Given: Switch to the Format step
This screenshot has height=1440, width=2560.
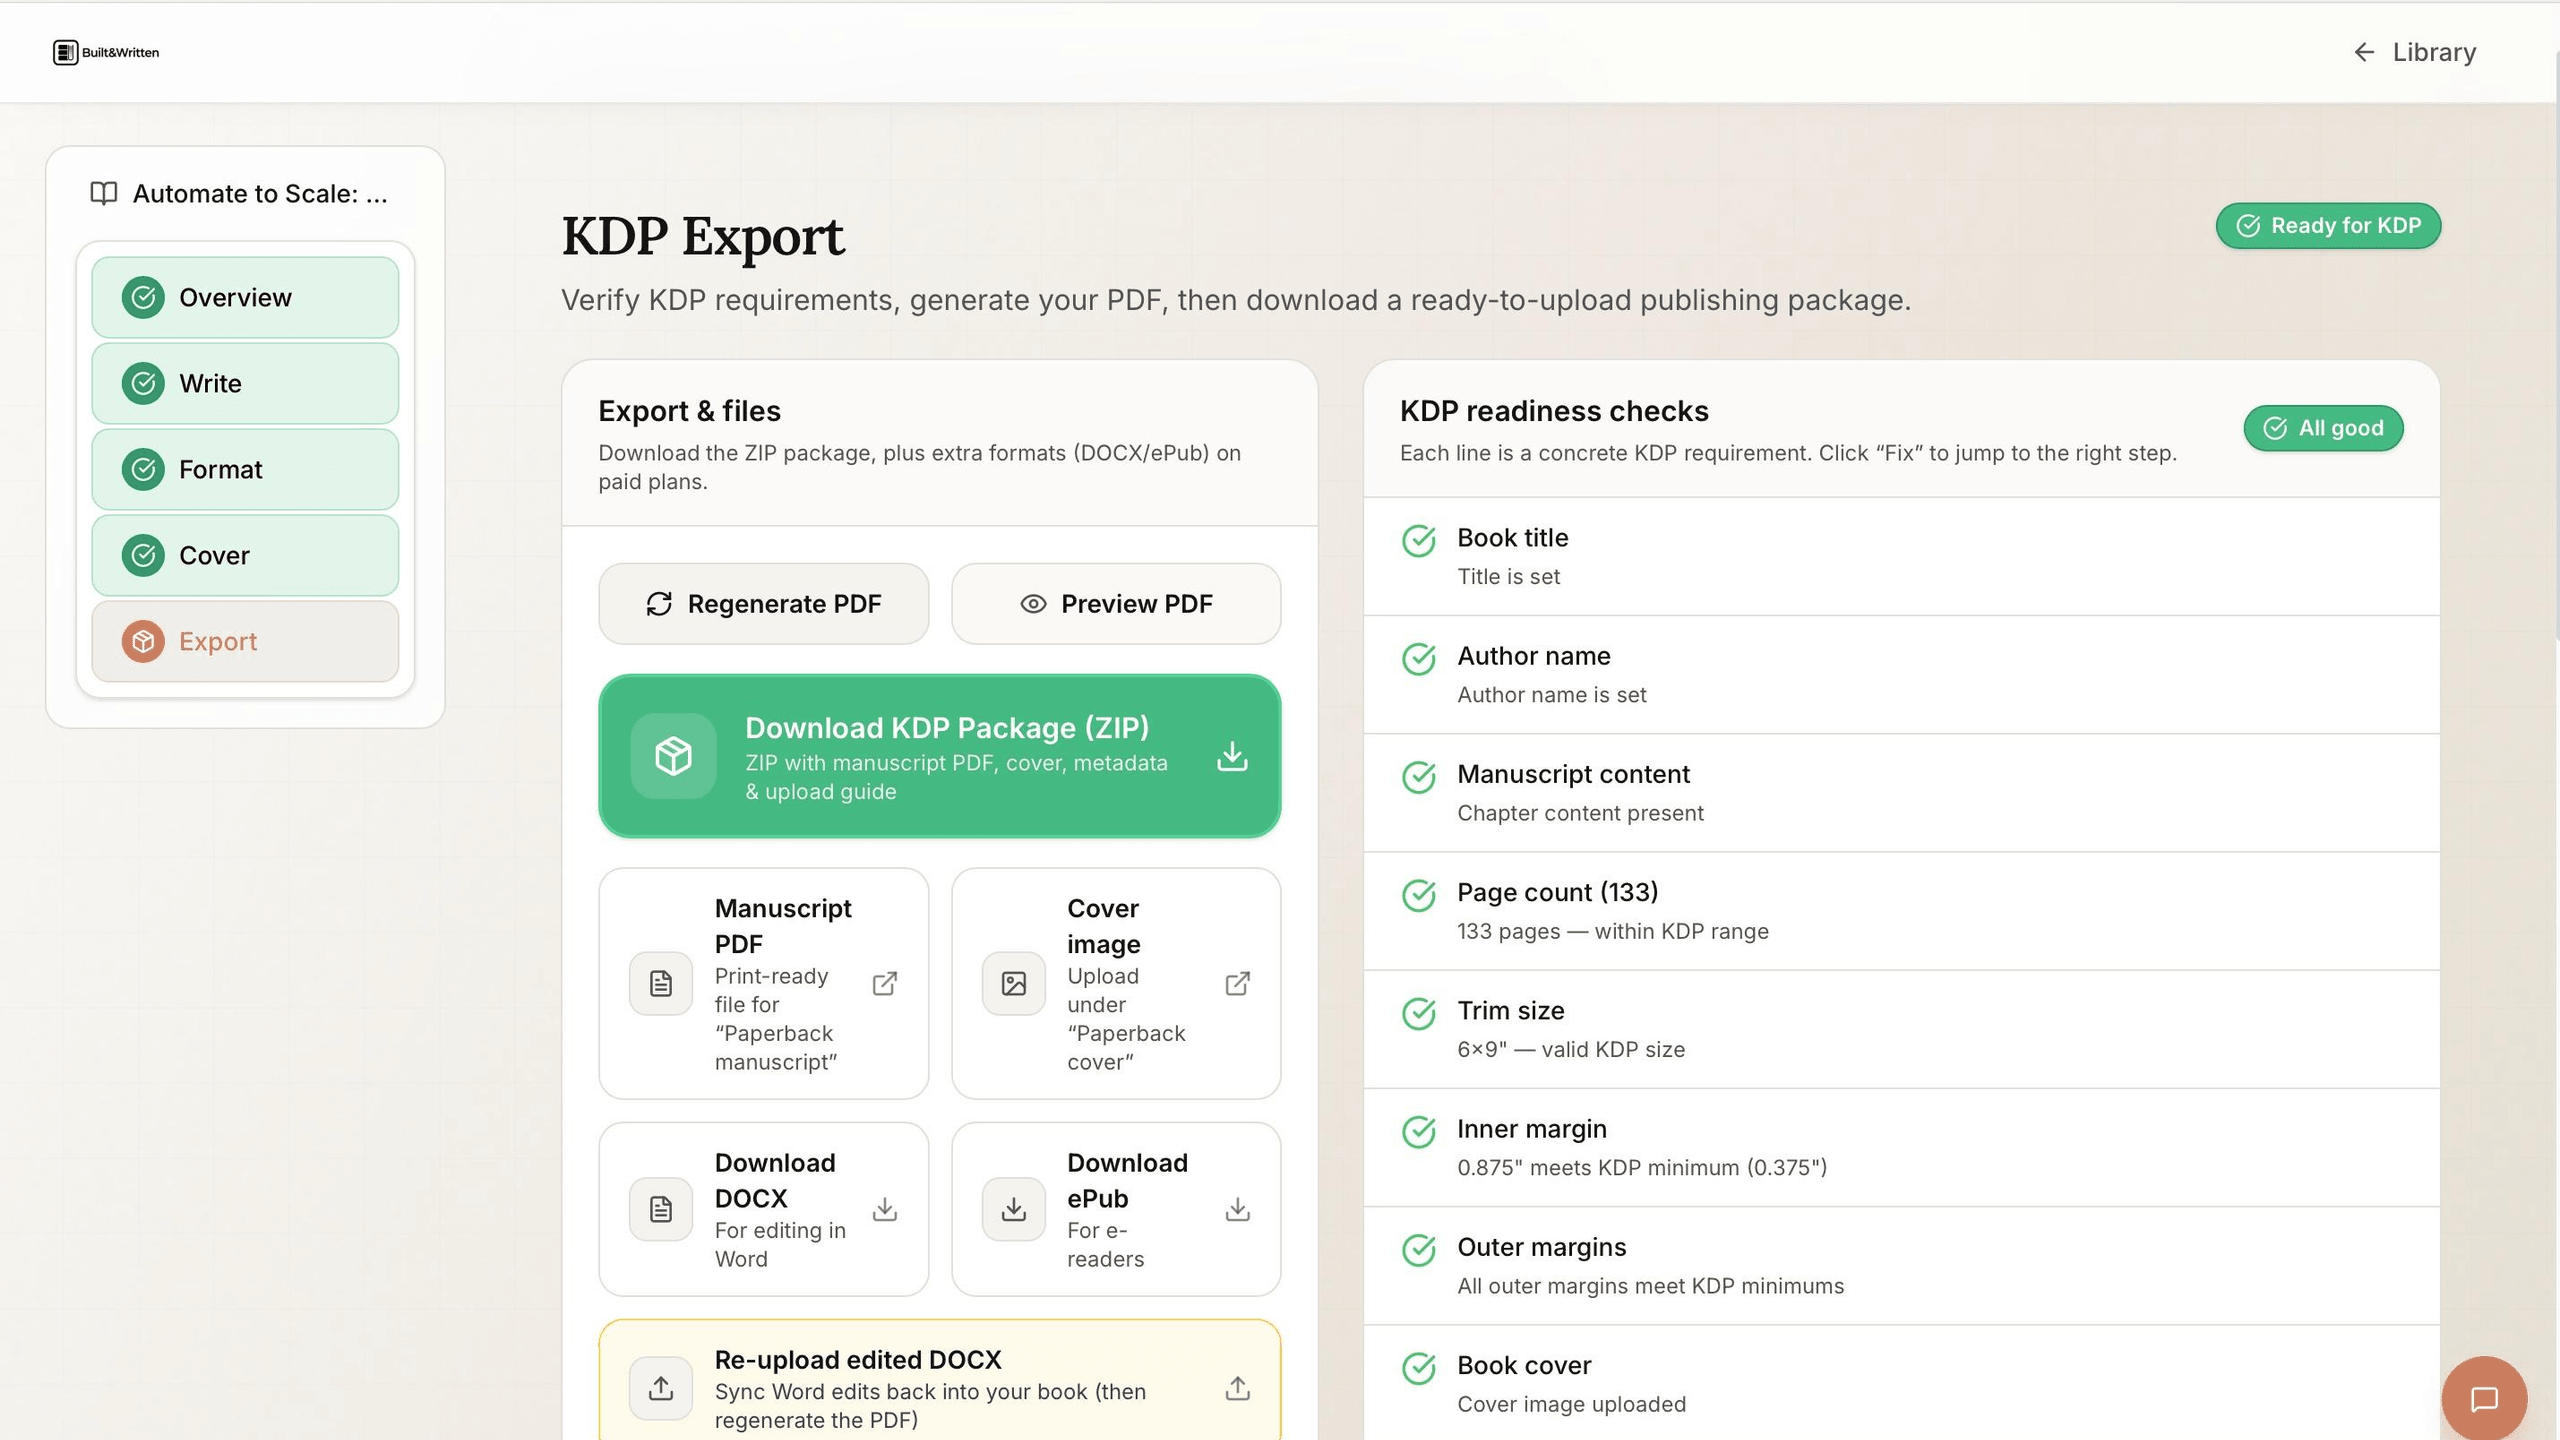Looking at the screenshot, I should 245,469.
